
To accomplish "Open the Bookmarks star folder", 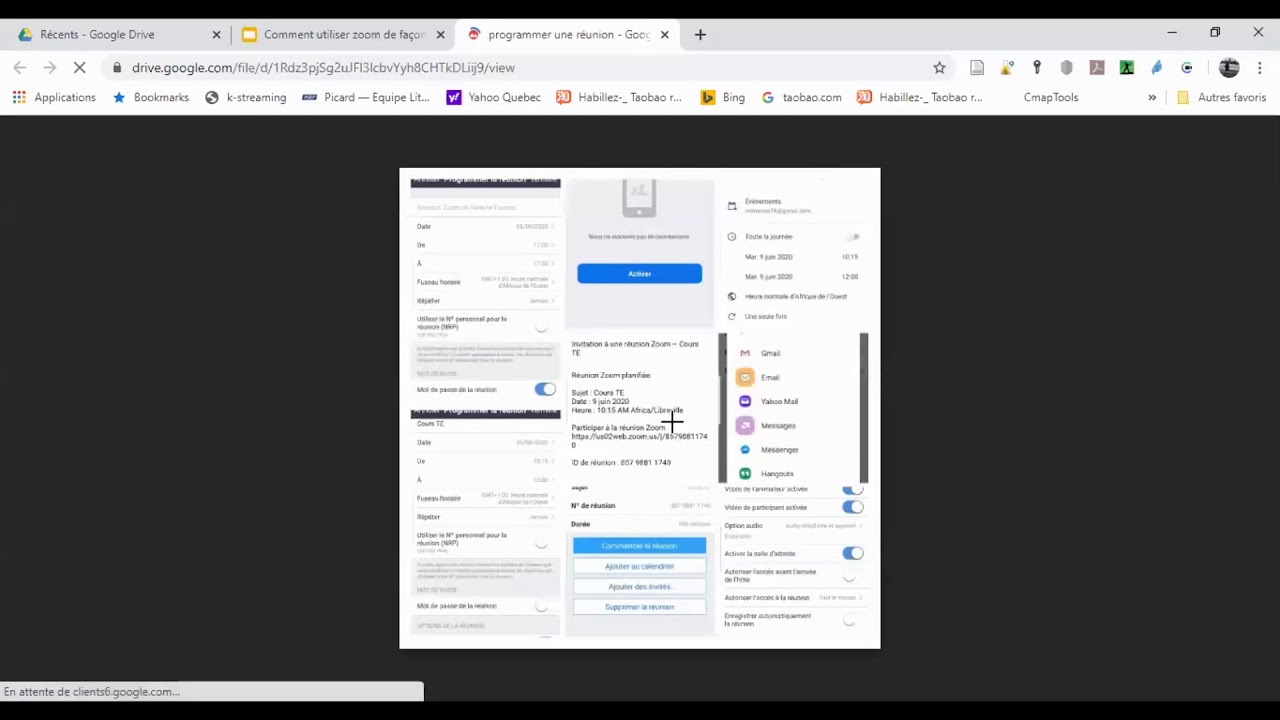I will 151,97.
